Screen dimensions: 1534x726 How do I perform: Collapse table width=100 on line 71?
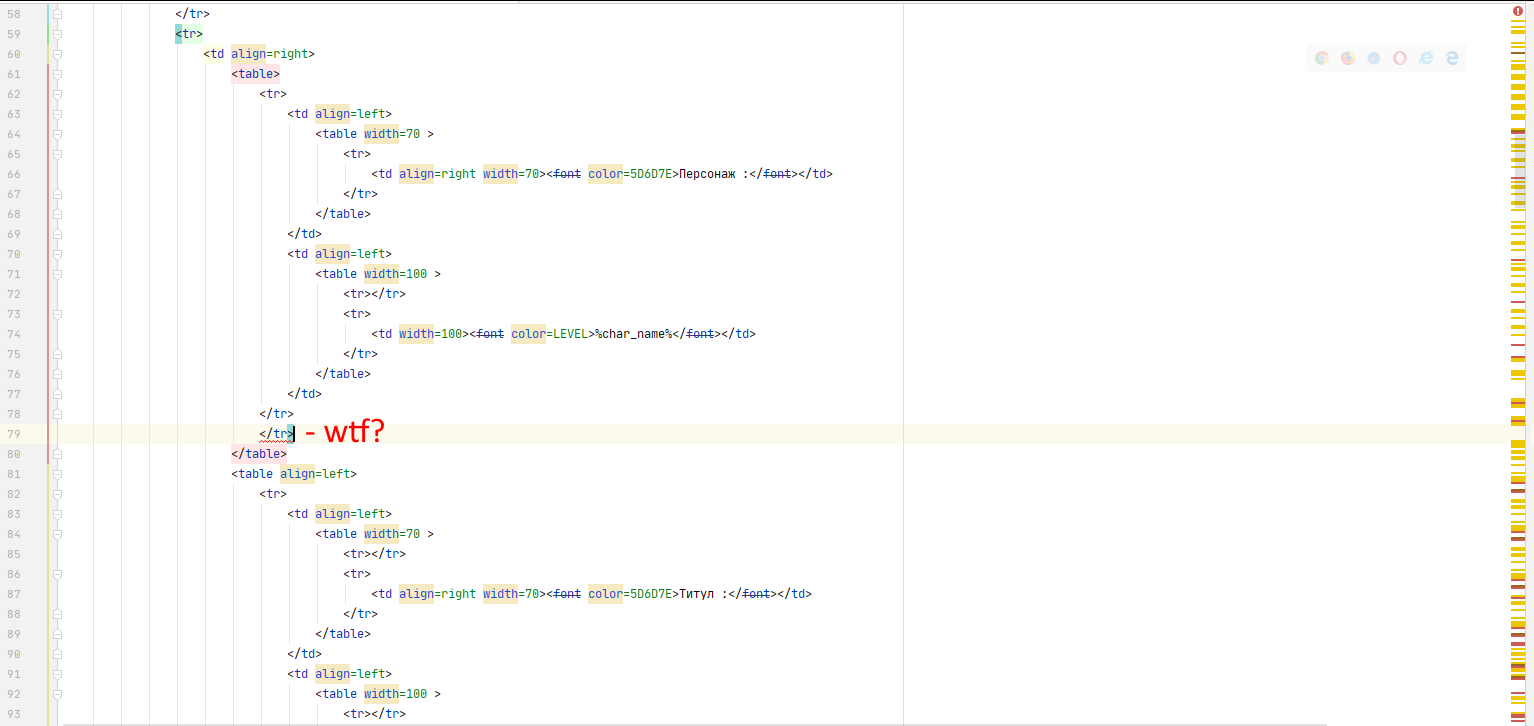click(x=57, y=274)
